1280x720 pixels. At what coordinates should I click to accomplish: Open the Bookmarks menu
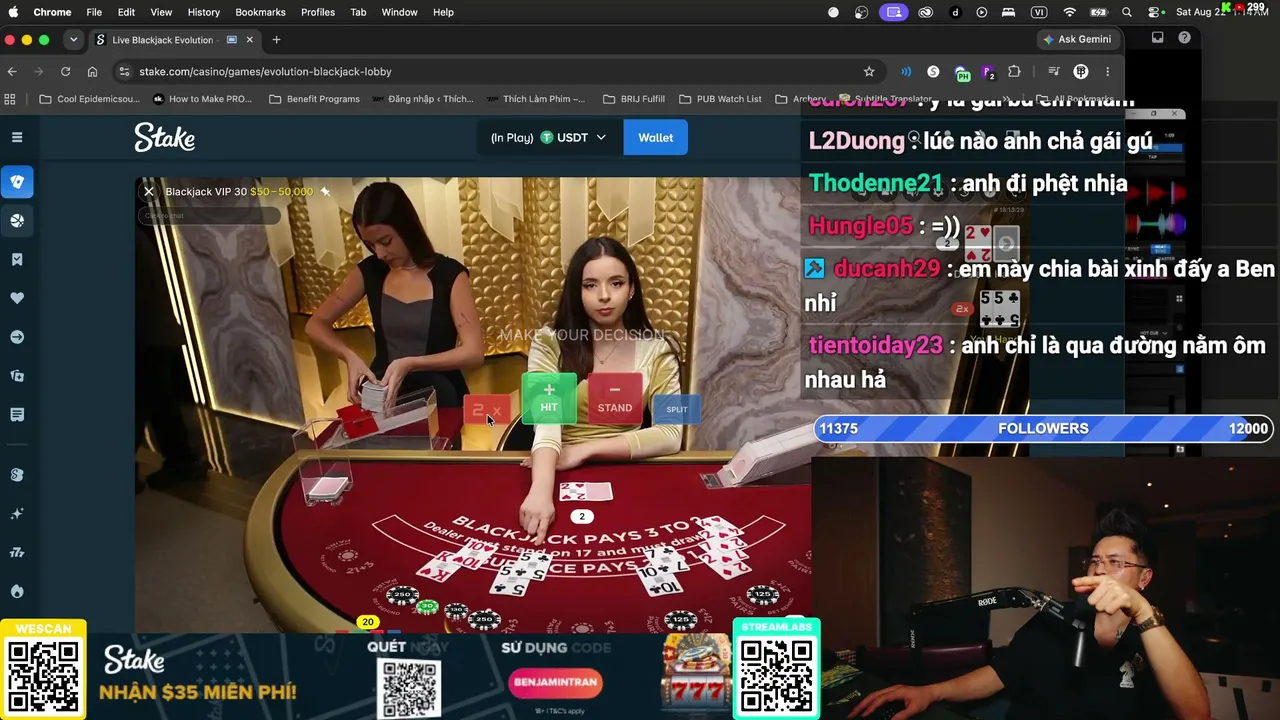(x=260, y=12)
